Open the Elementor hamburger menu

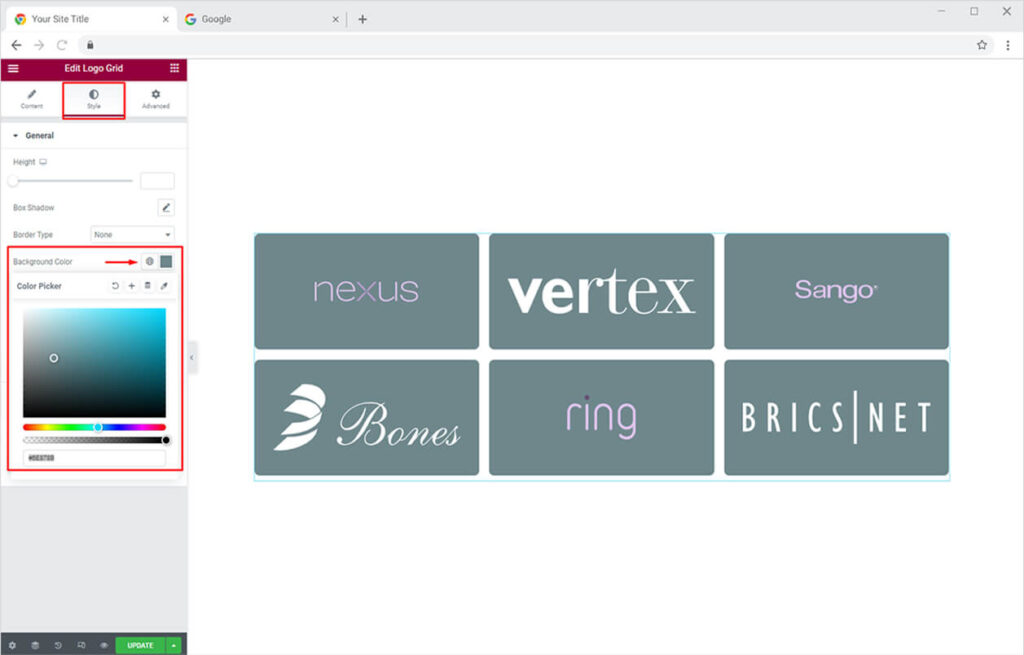tap(13, 69)
